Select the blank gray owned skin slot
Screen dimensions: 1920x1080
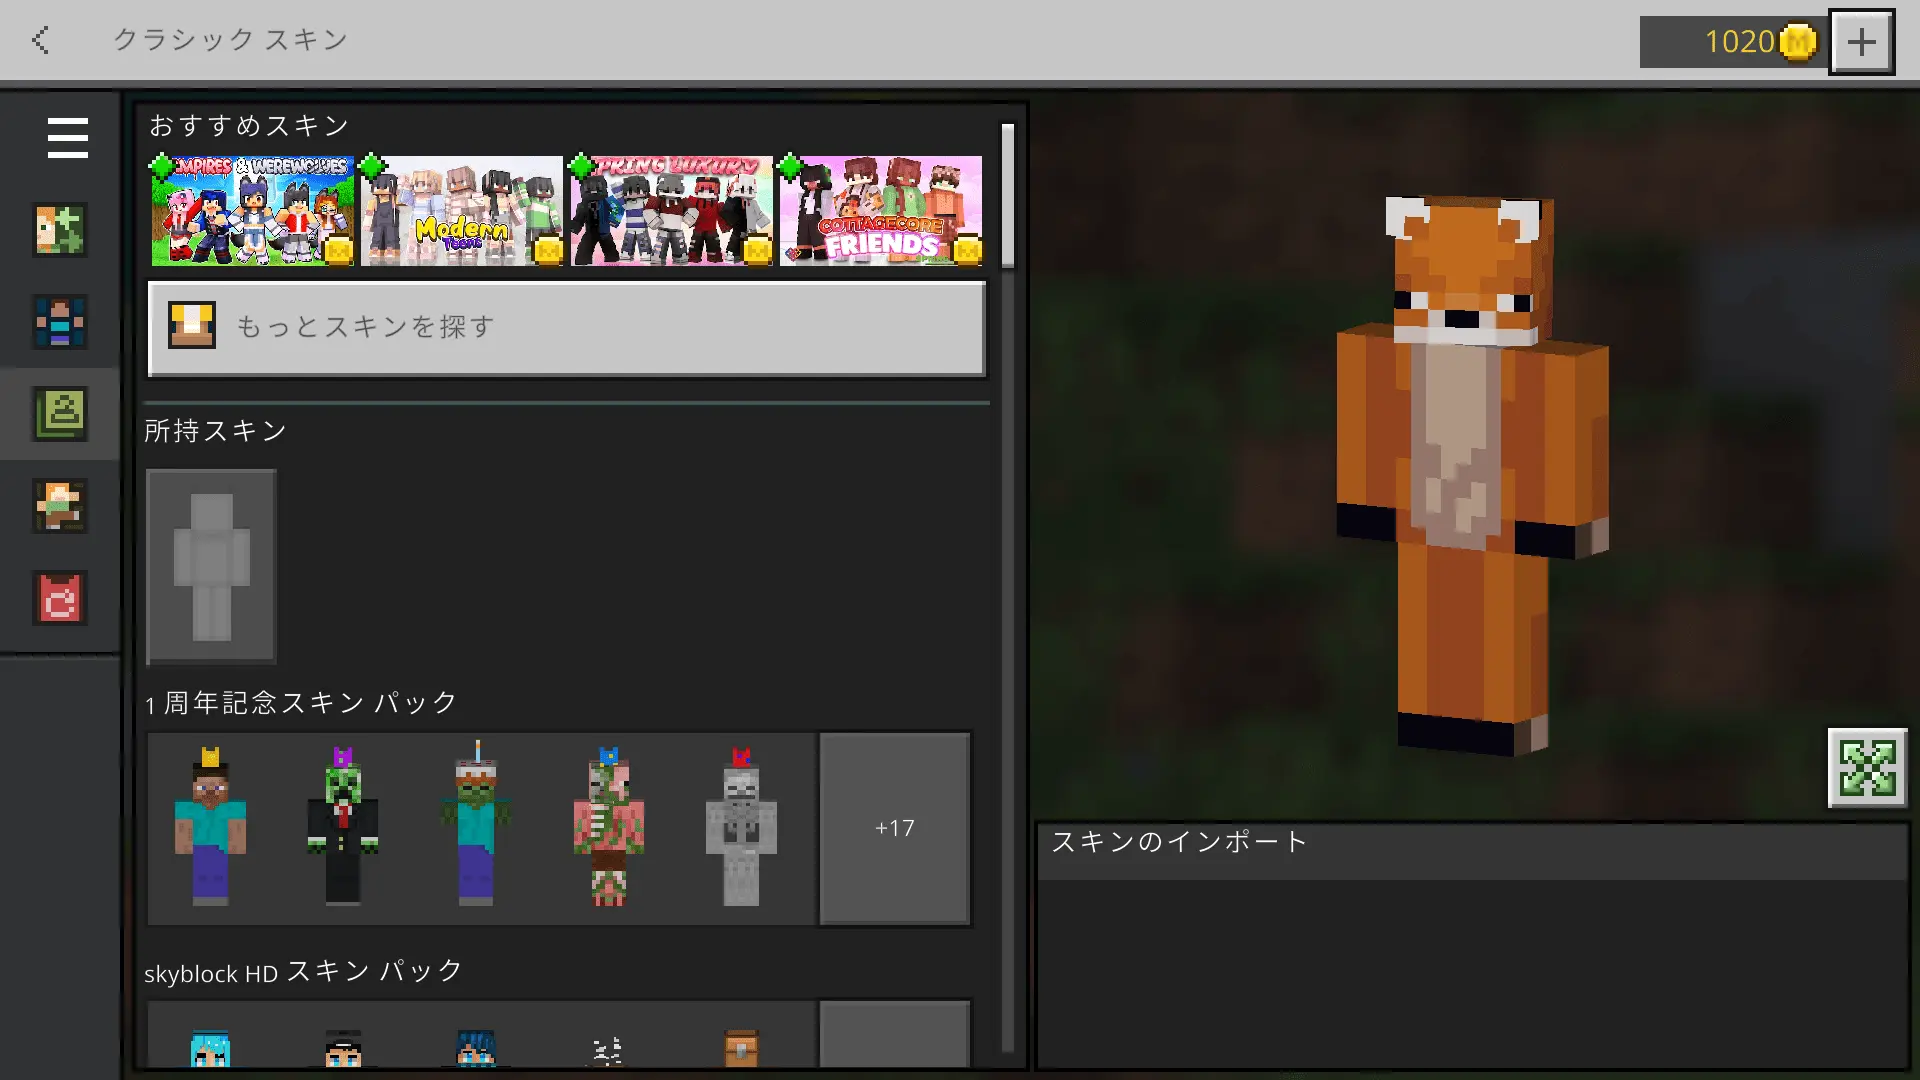coord(211,566)
